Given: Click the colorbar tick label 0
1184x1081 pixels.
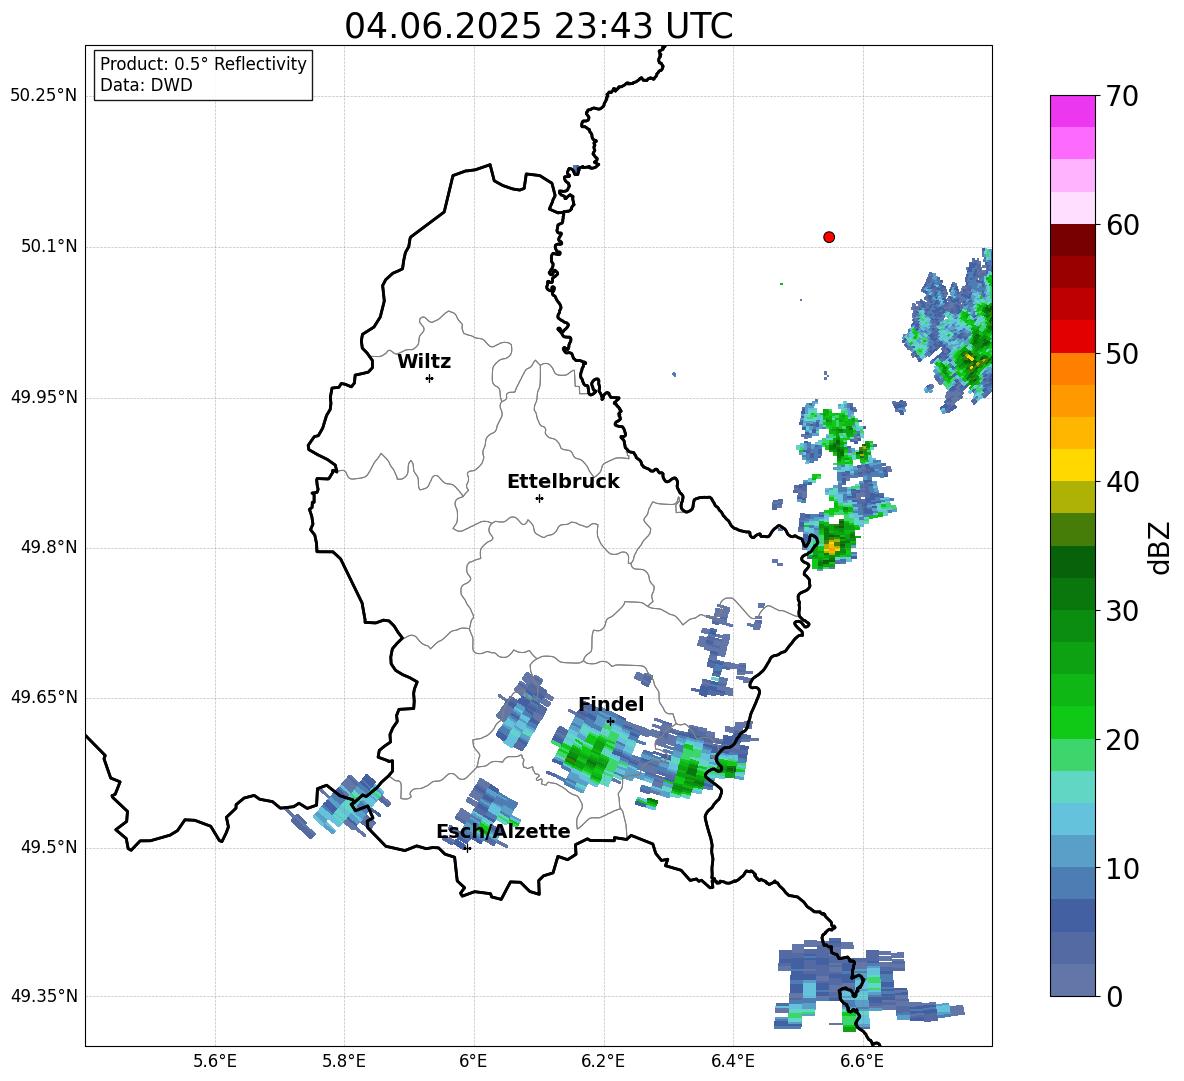Looking at the screenshot, I should coord(1114,996).
